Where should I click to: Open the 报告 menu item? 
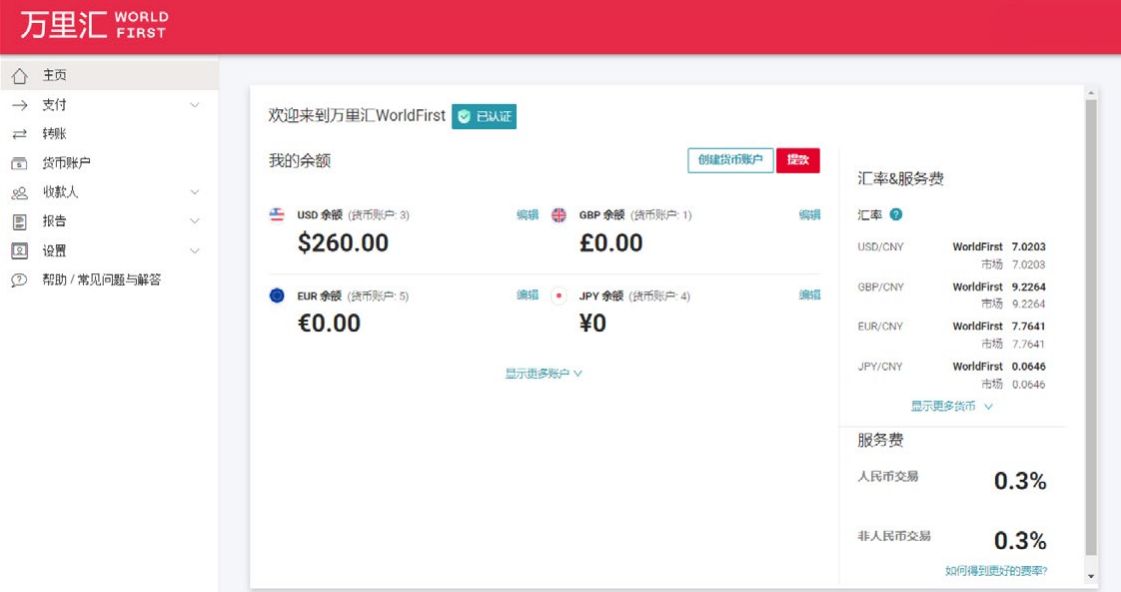click(109, 222)
